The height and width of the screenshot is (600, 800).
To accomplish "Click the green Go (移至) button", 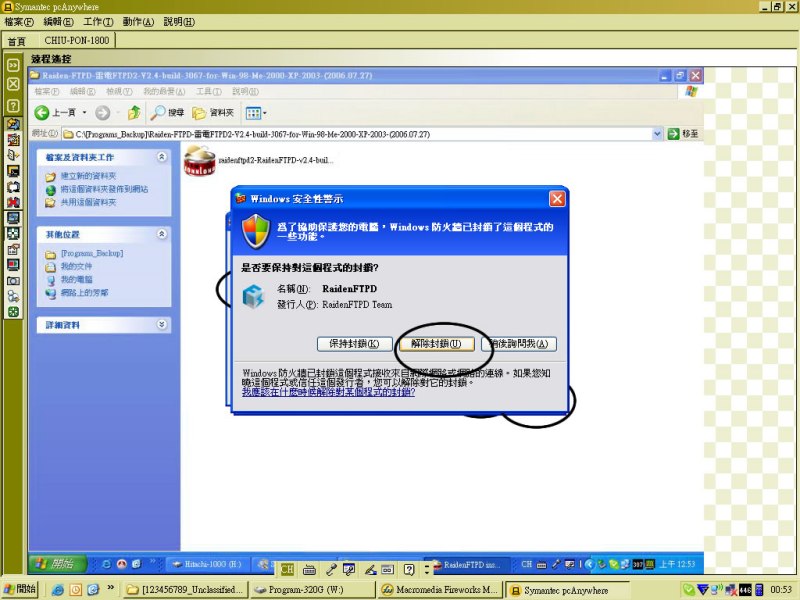I will pyautogui.click(x=683, y=134).
